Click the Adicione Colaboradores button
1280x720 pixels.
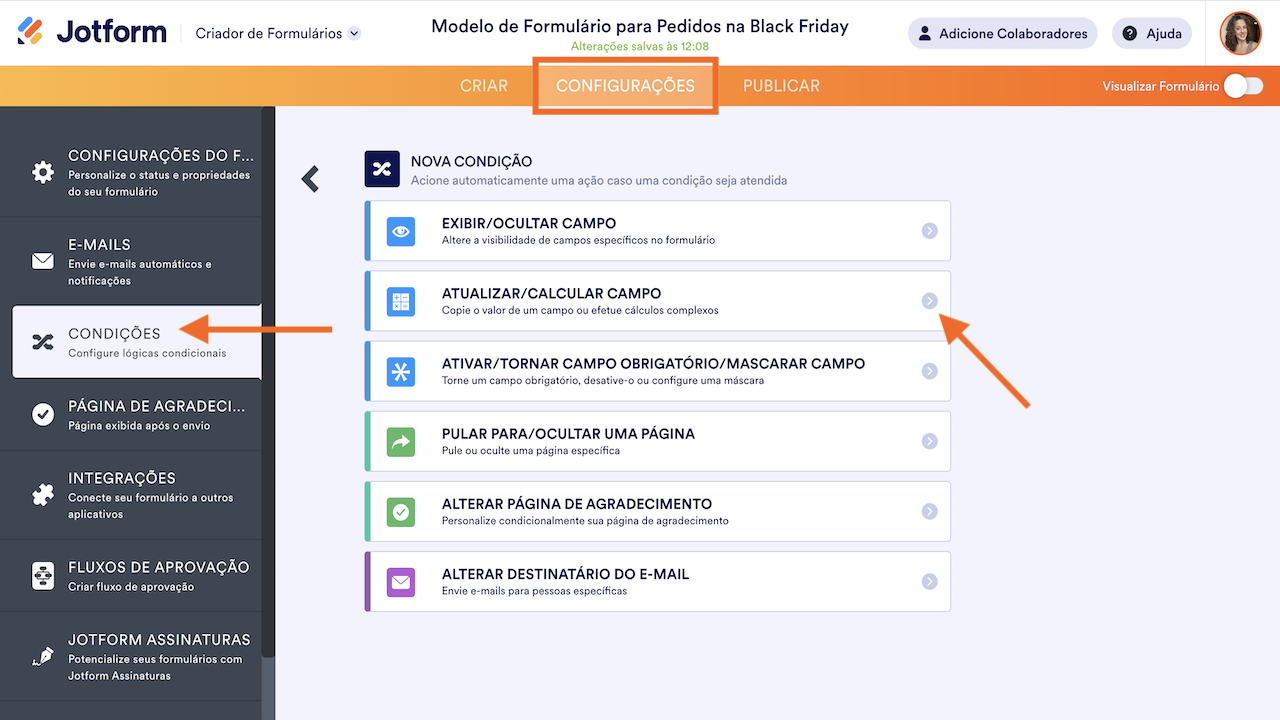pyautogui.click(x=1002, y=33)
